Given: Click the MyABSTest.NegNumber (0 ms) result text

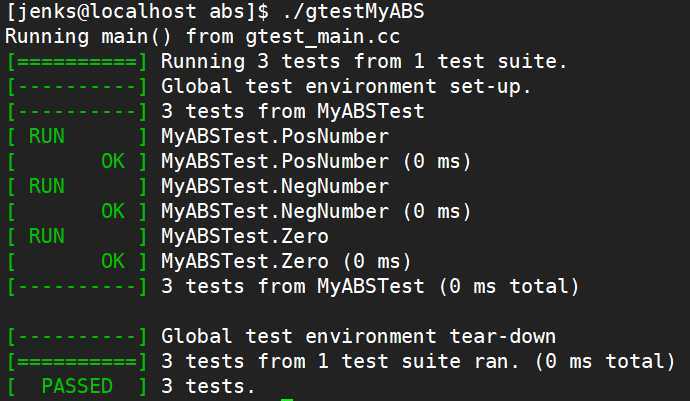Looking at the screenshot, I should [316, 212].
